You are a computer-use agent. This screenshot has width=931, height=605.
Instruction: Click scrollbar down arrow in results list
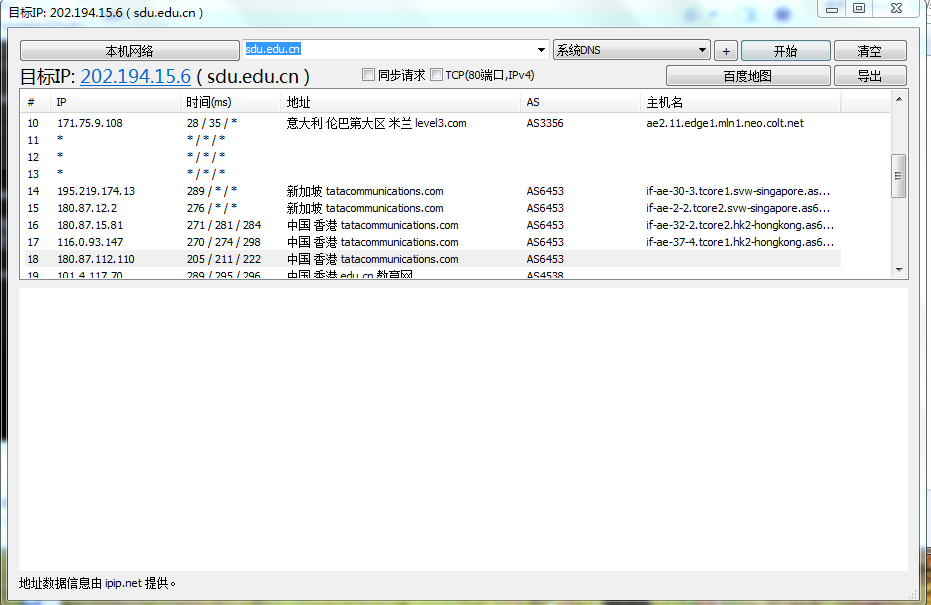(x=898, y=269)
